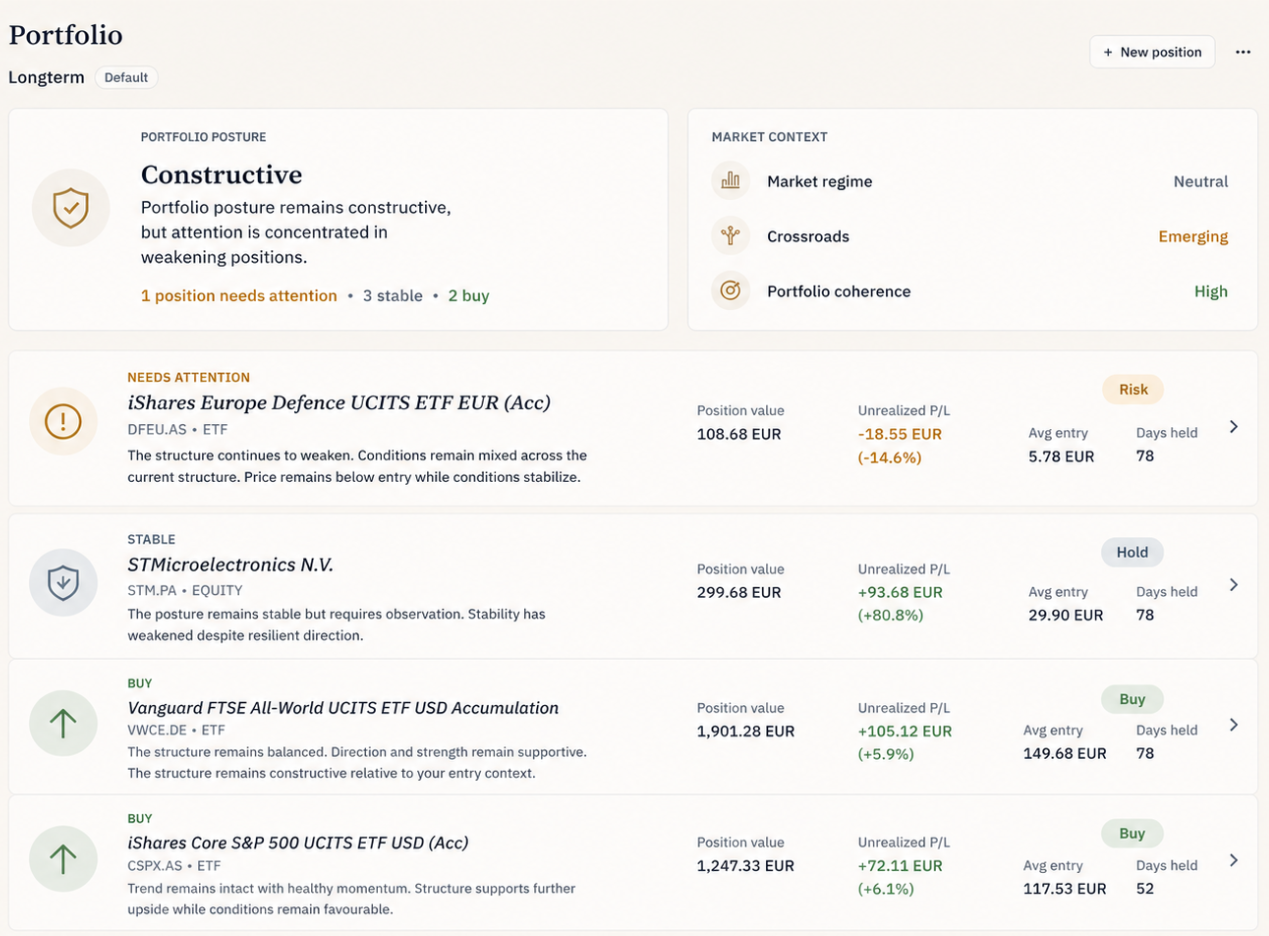Click the green up-arrow icon for iShares Core S&P 500
Screen dimensions: 1269x936
click(64, 858)
